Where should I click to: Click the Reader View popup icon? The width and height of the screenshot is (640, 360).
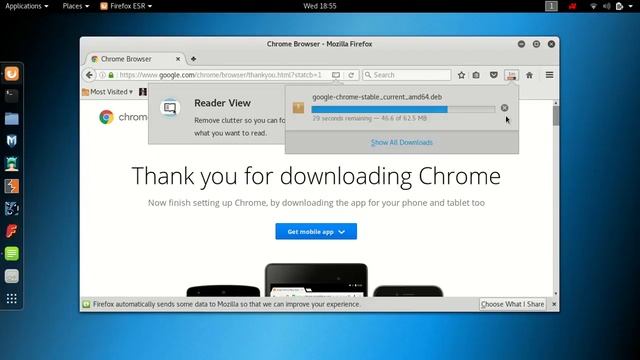[x=170, y=108]
